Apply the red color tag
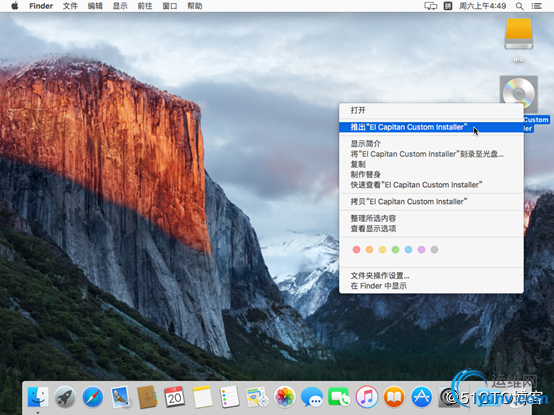 (356, 250)
